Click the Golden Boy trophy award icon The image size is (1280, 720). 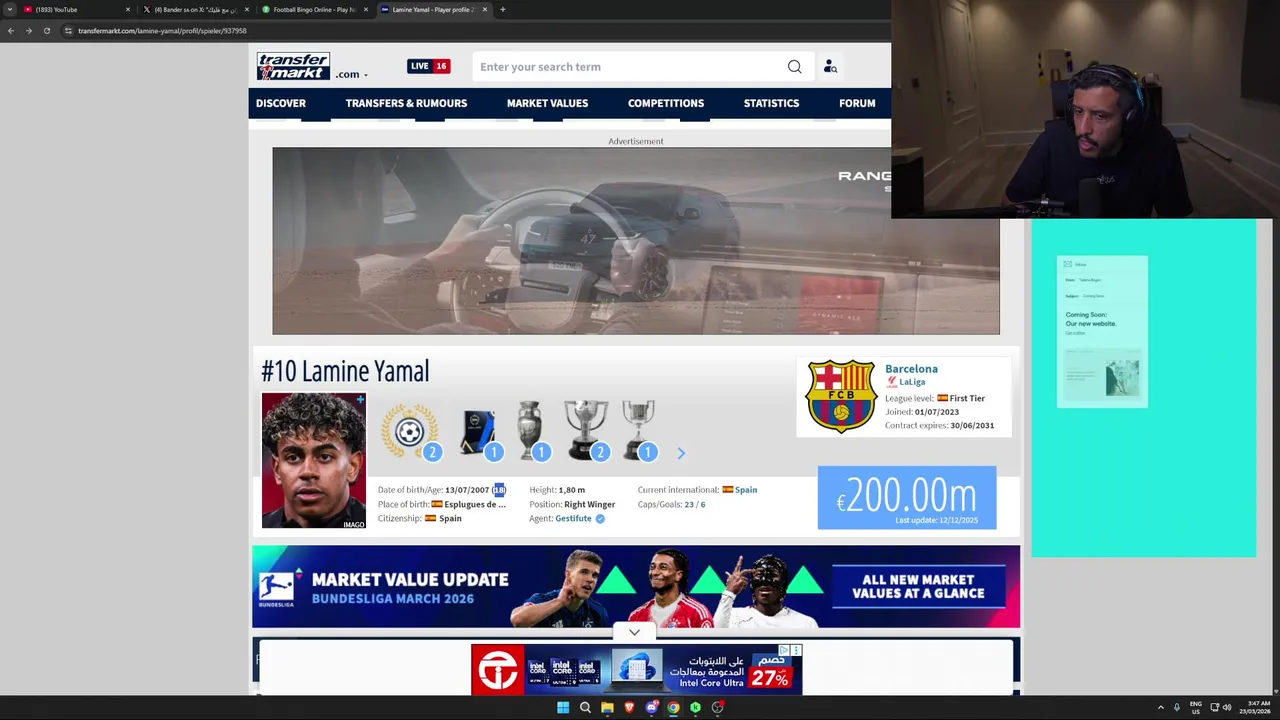(x=479, y=432)
